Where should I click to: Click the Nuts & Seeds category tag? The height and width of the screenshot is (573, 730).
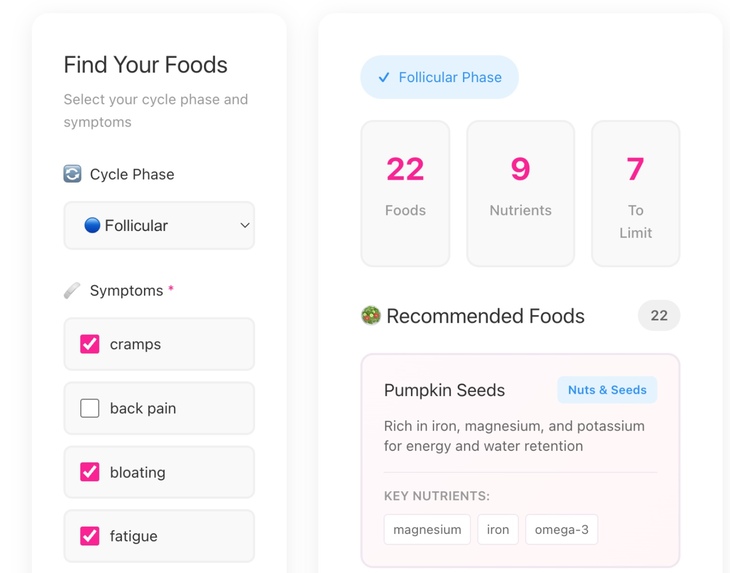point(607,390)
